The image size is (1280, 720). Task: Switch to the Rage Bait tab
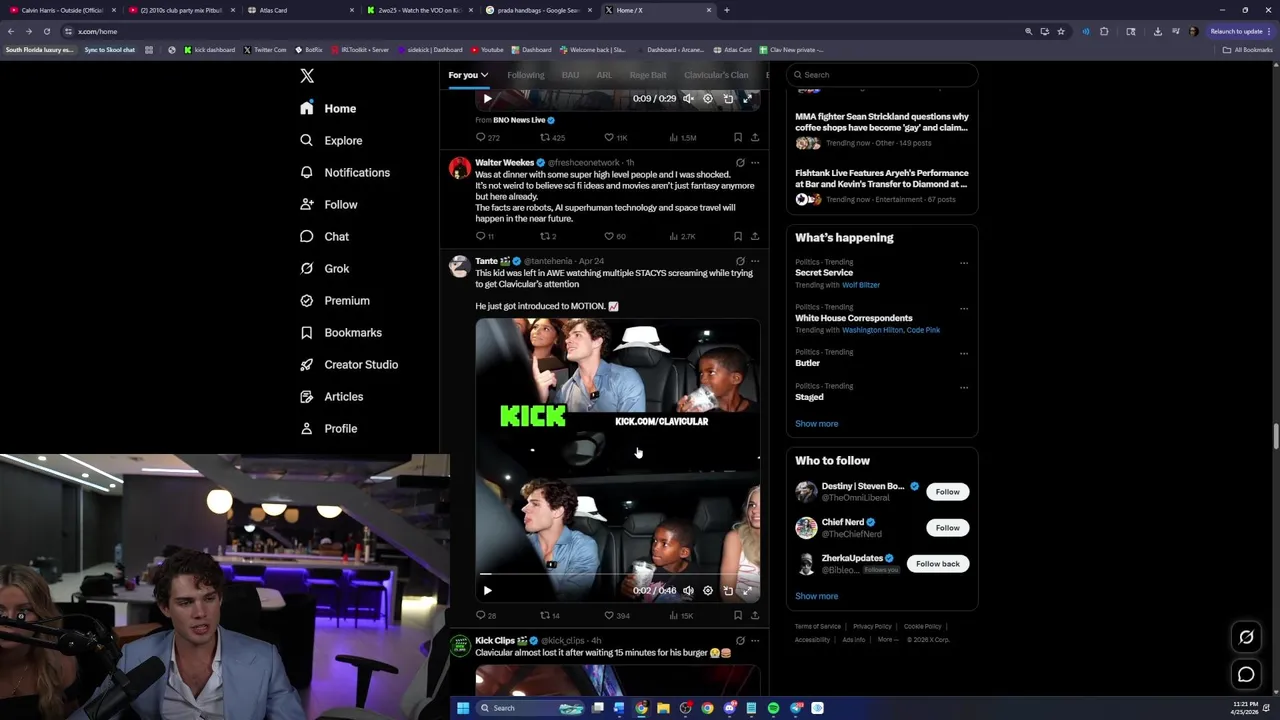tap(648, 75)
